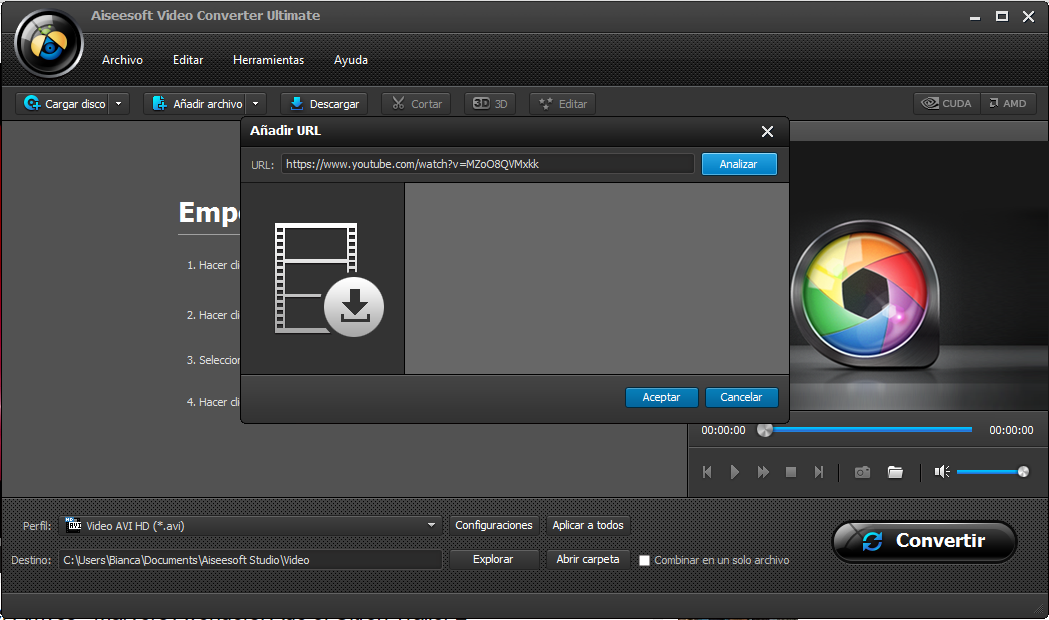The width and height of the screenshot is (1049, 620).
Task: Open the Herramientas menu
Action: click(268, 60)
